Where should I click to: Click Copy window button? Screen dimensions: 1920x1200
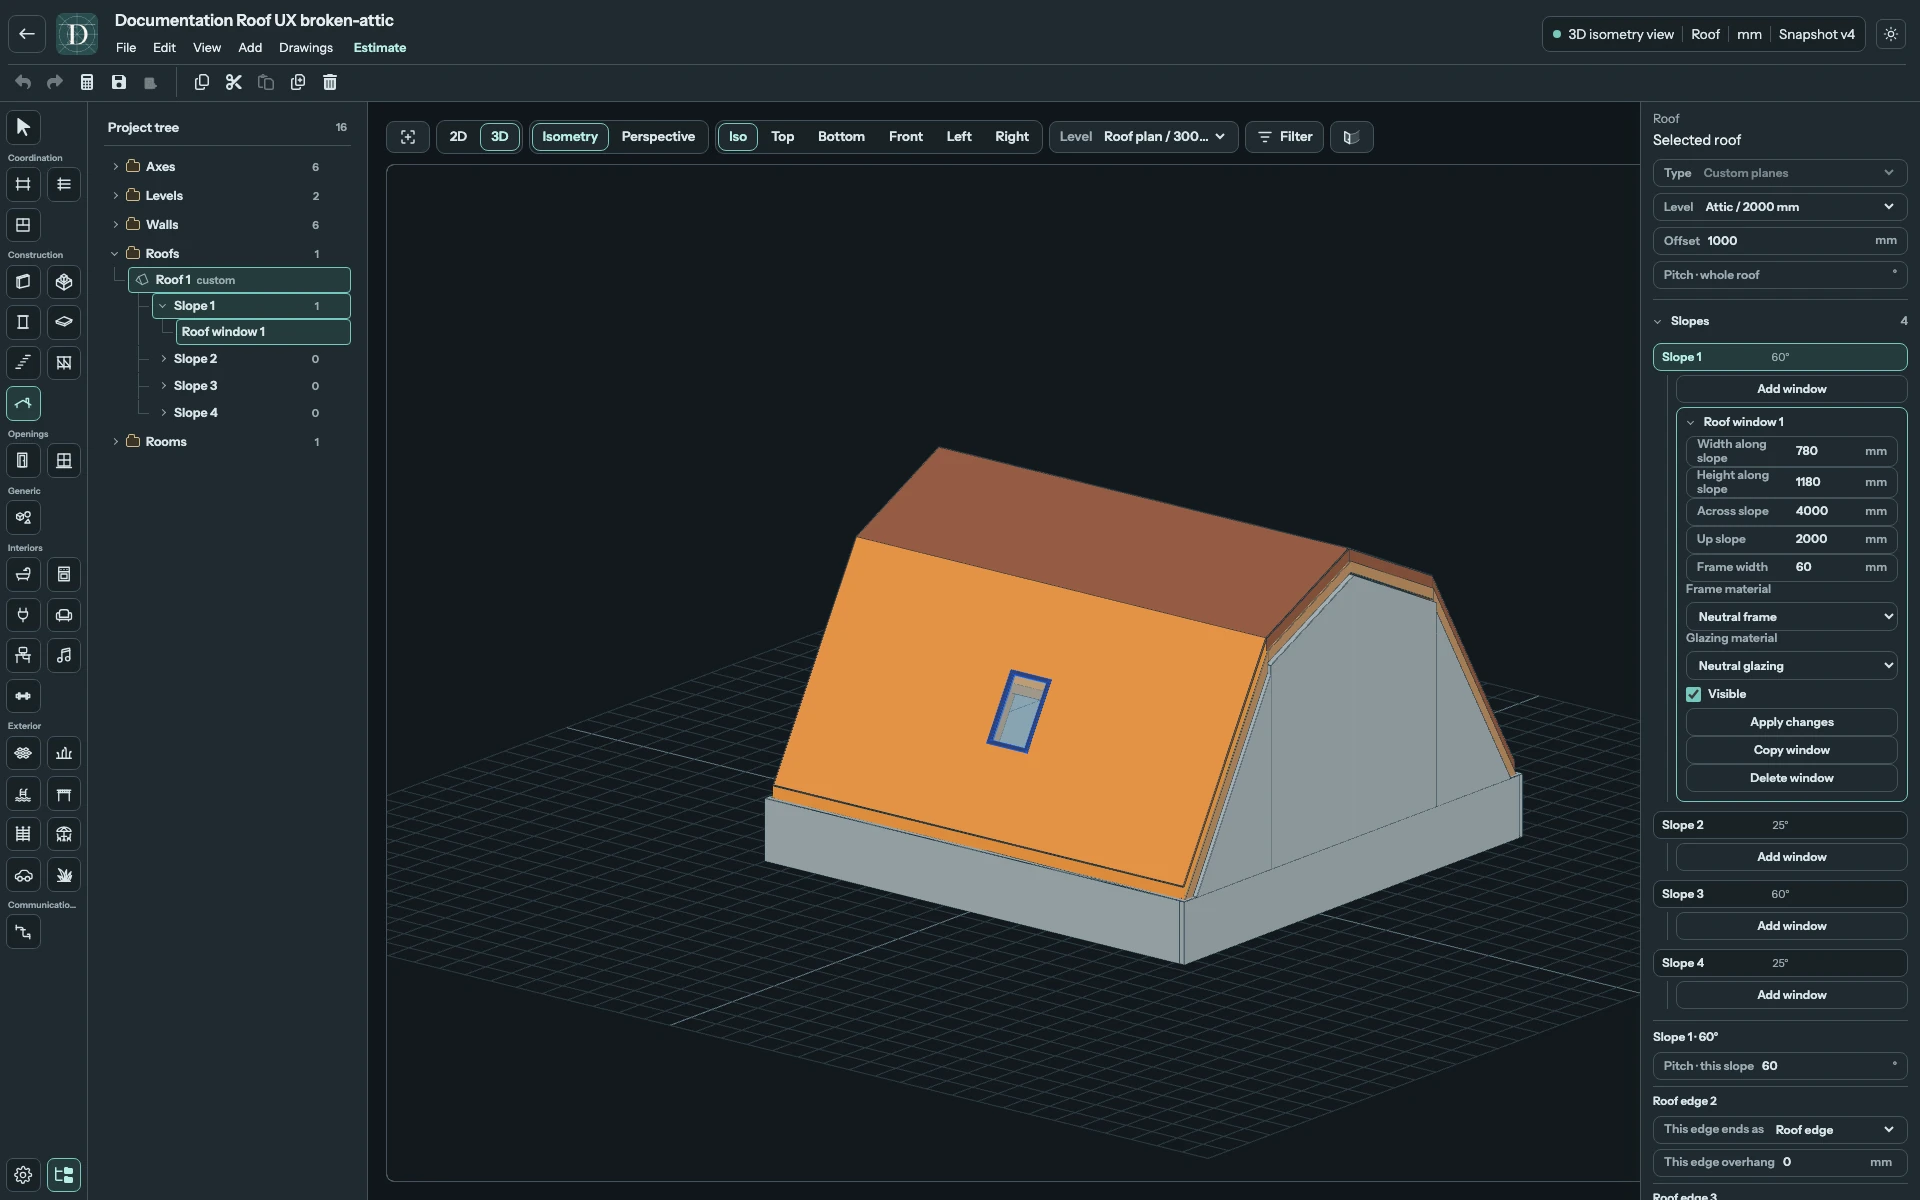click(x=1791, y=750)
